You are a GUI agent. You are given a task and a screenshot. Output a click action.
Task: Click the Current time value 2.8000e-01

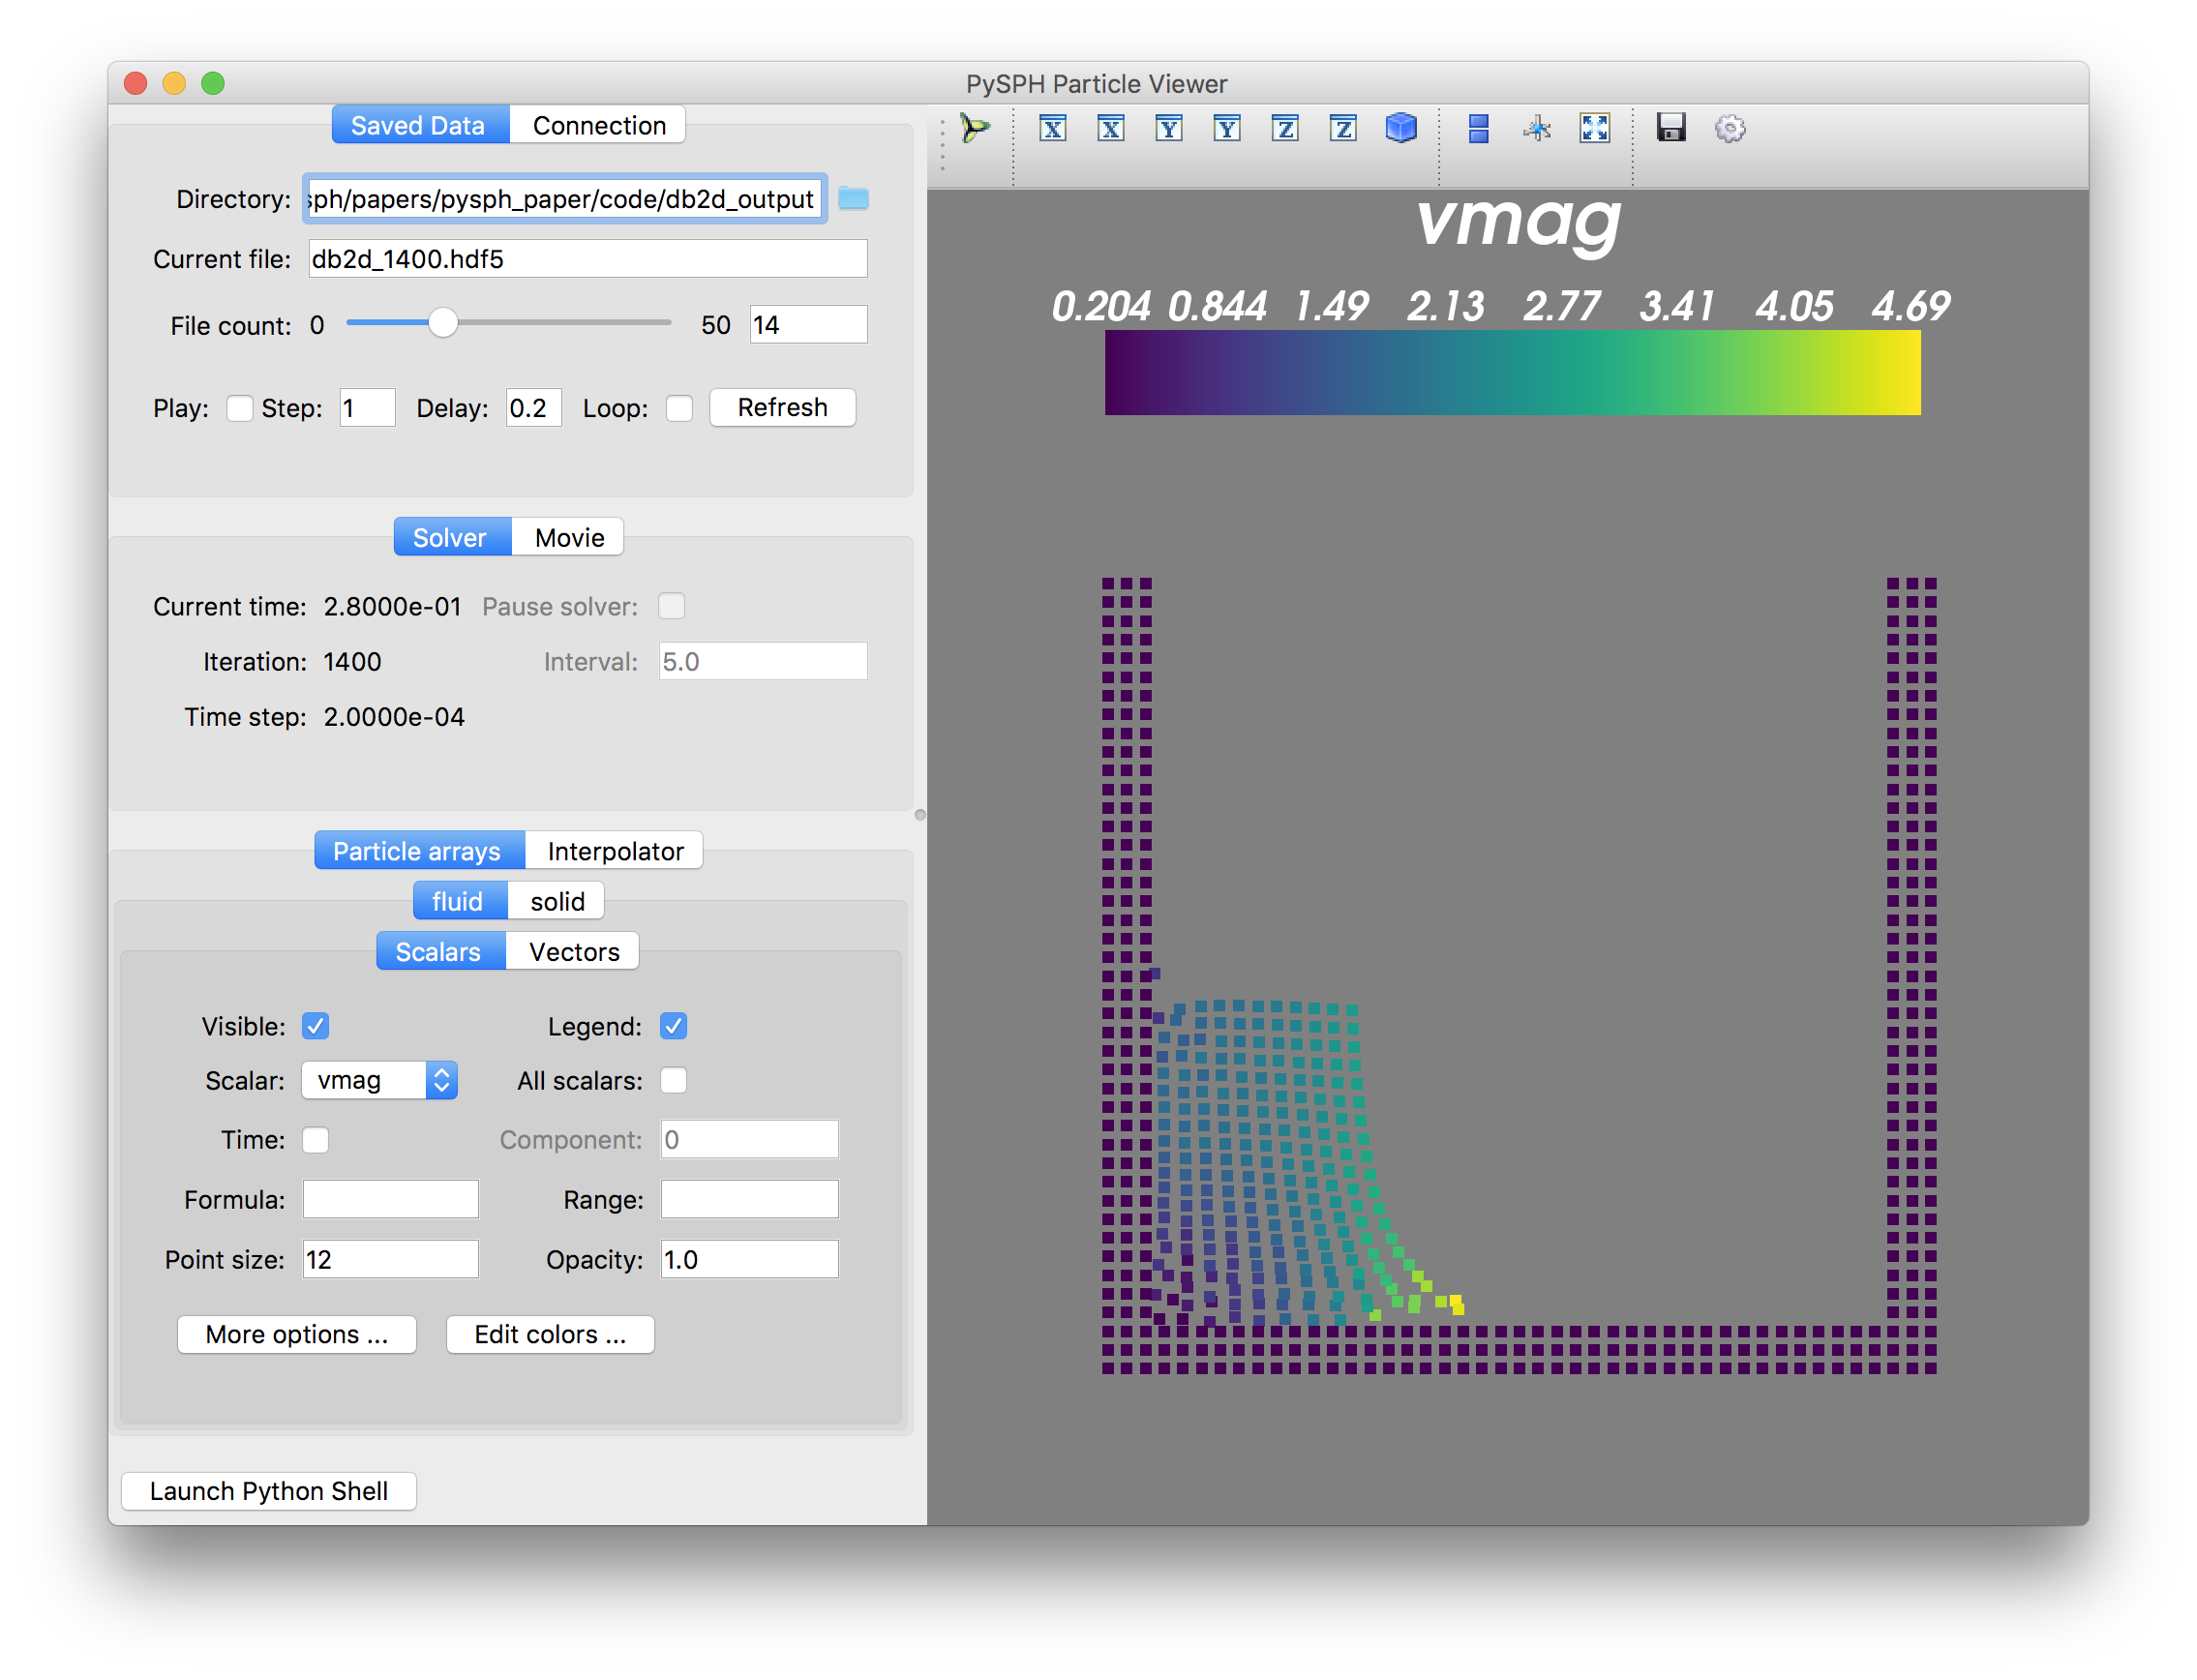pyautogui.click(x=392, y=606)
